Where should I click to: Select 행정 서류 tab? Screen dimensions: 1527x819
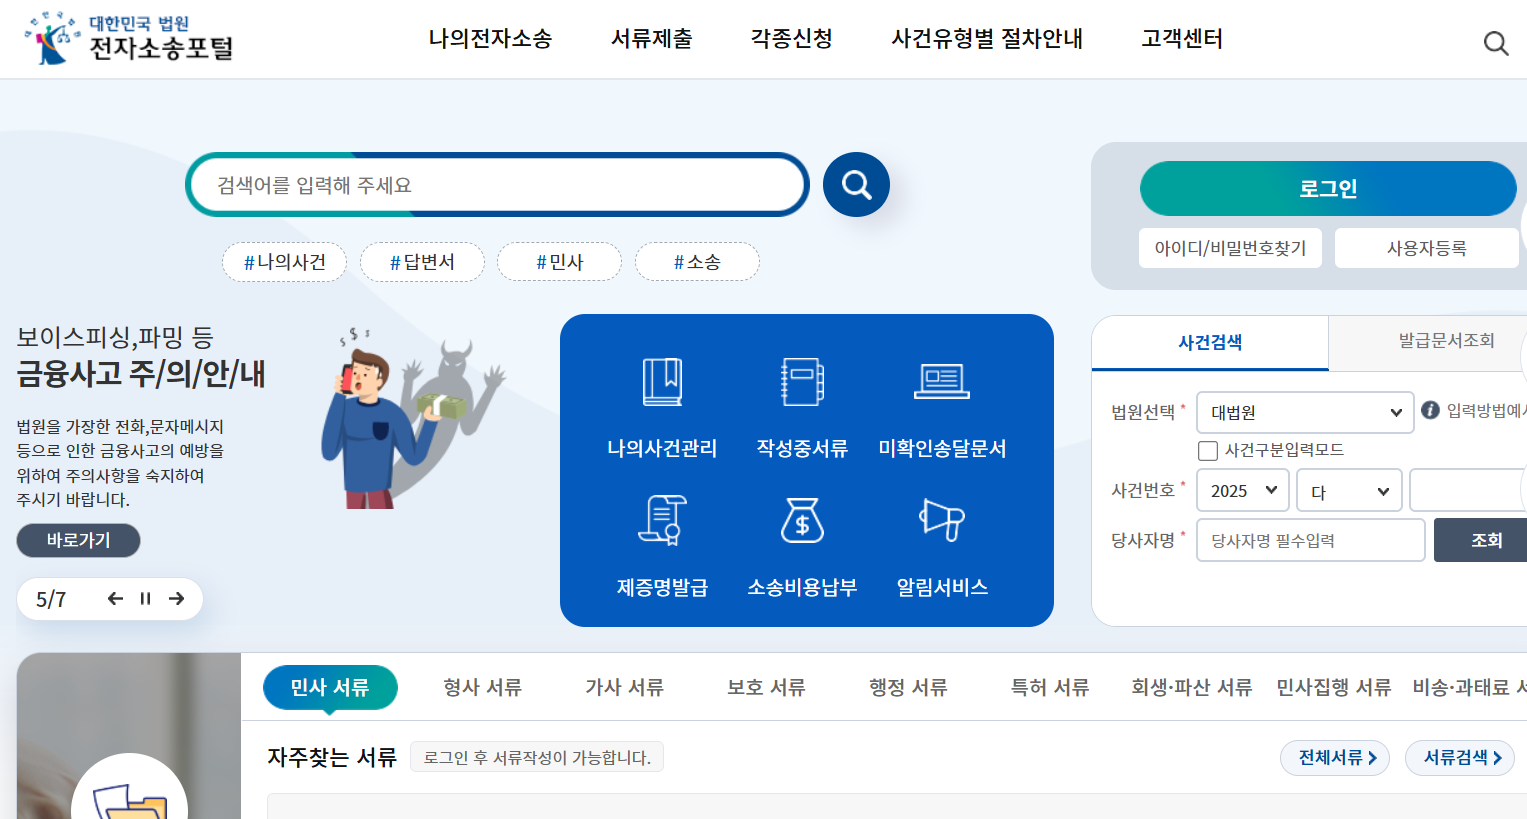click(x=909, y=688)
